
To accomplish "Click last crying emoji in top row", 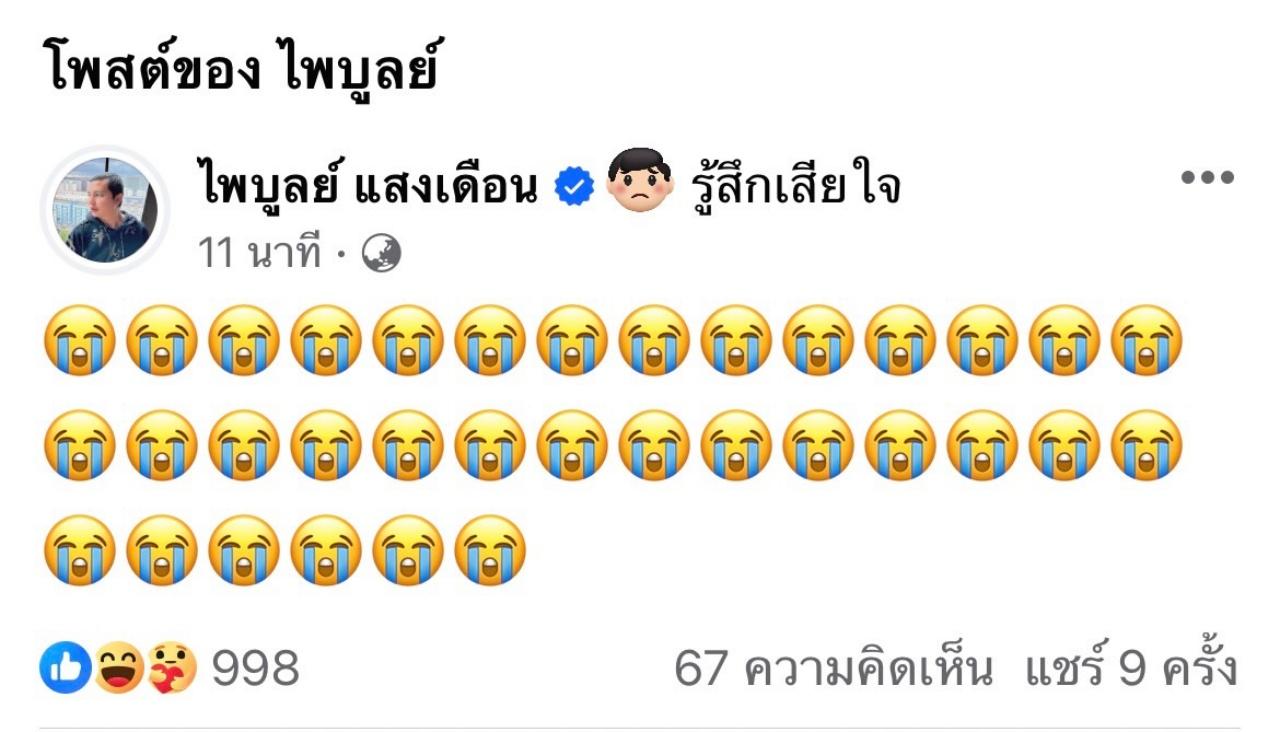I will (1146, 340).
